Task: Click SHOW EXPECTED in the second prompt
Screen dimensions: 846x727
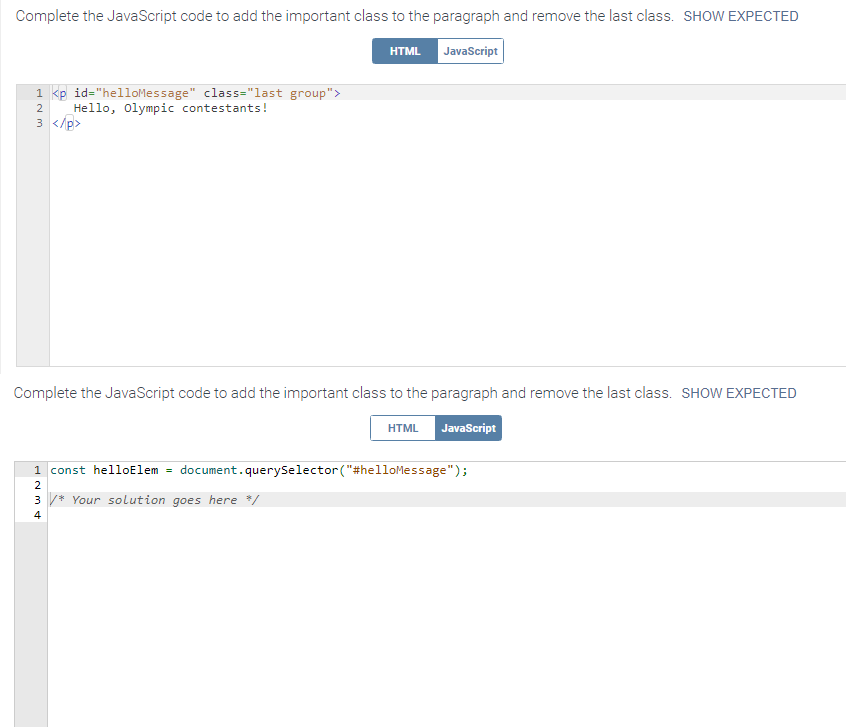Action: (738, 393)
